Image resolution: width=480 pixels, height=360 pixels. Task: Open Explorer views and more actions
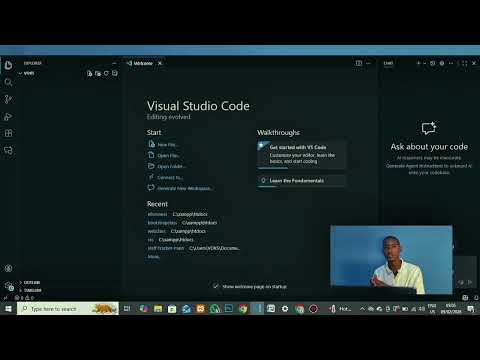(x=114, y=63)
